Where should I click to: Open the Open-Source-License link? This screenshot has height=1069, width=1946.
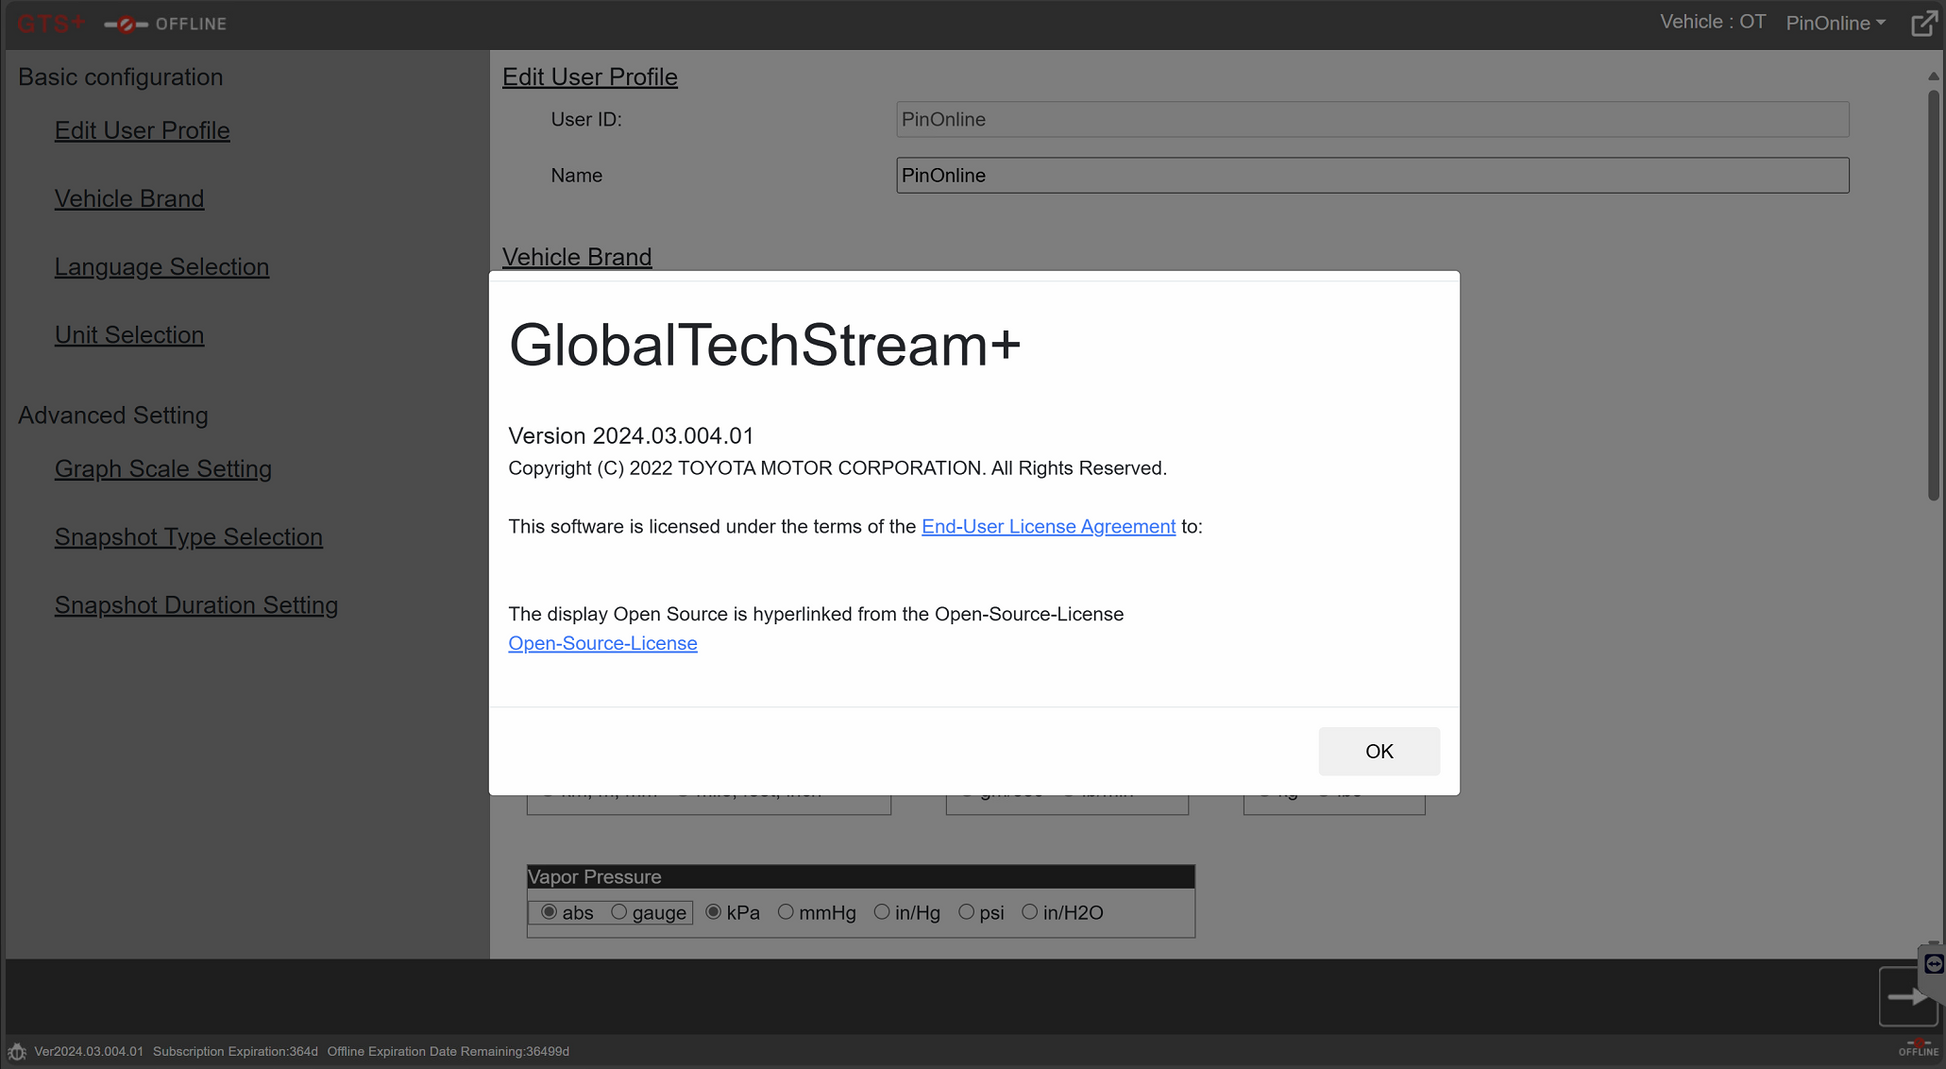602,643
